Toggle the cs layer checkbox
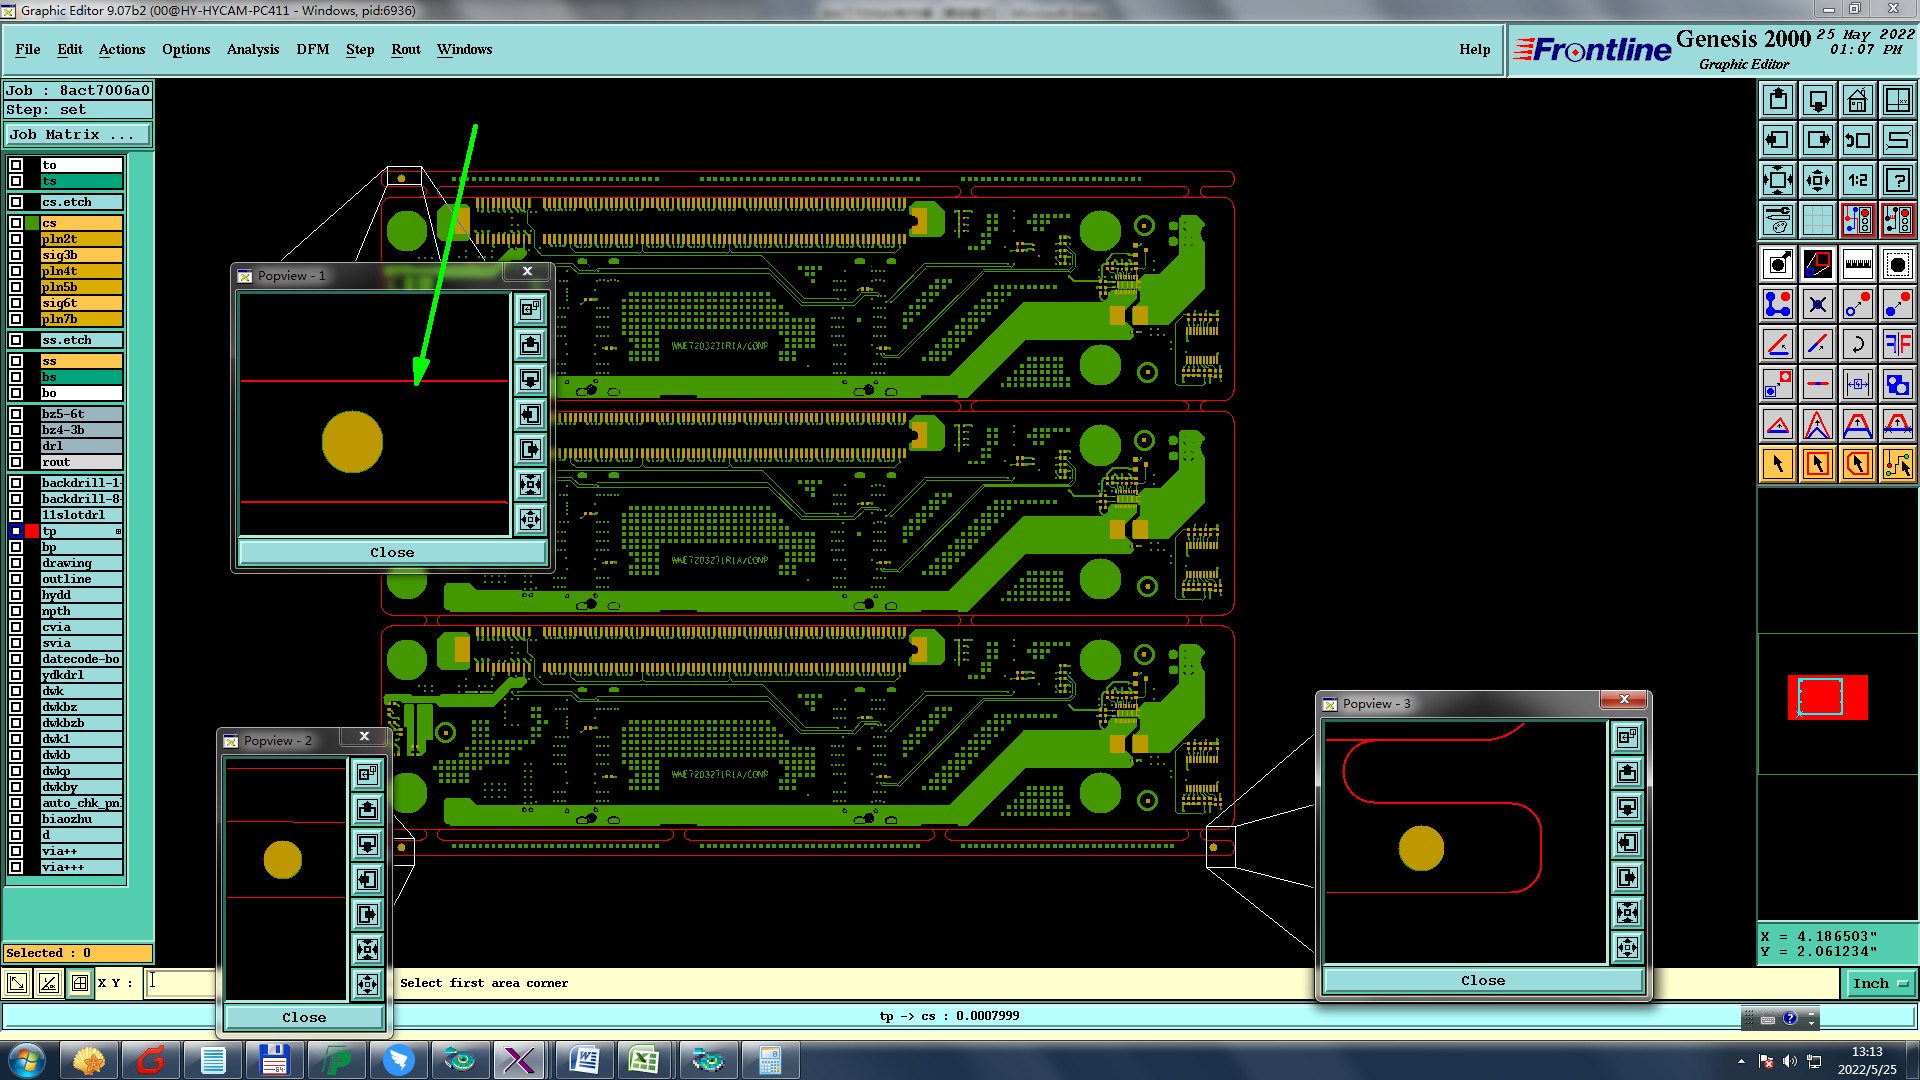 tap(16, 223)
